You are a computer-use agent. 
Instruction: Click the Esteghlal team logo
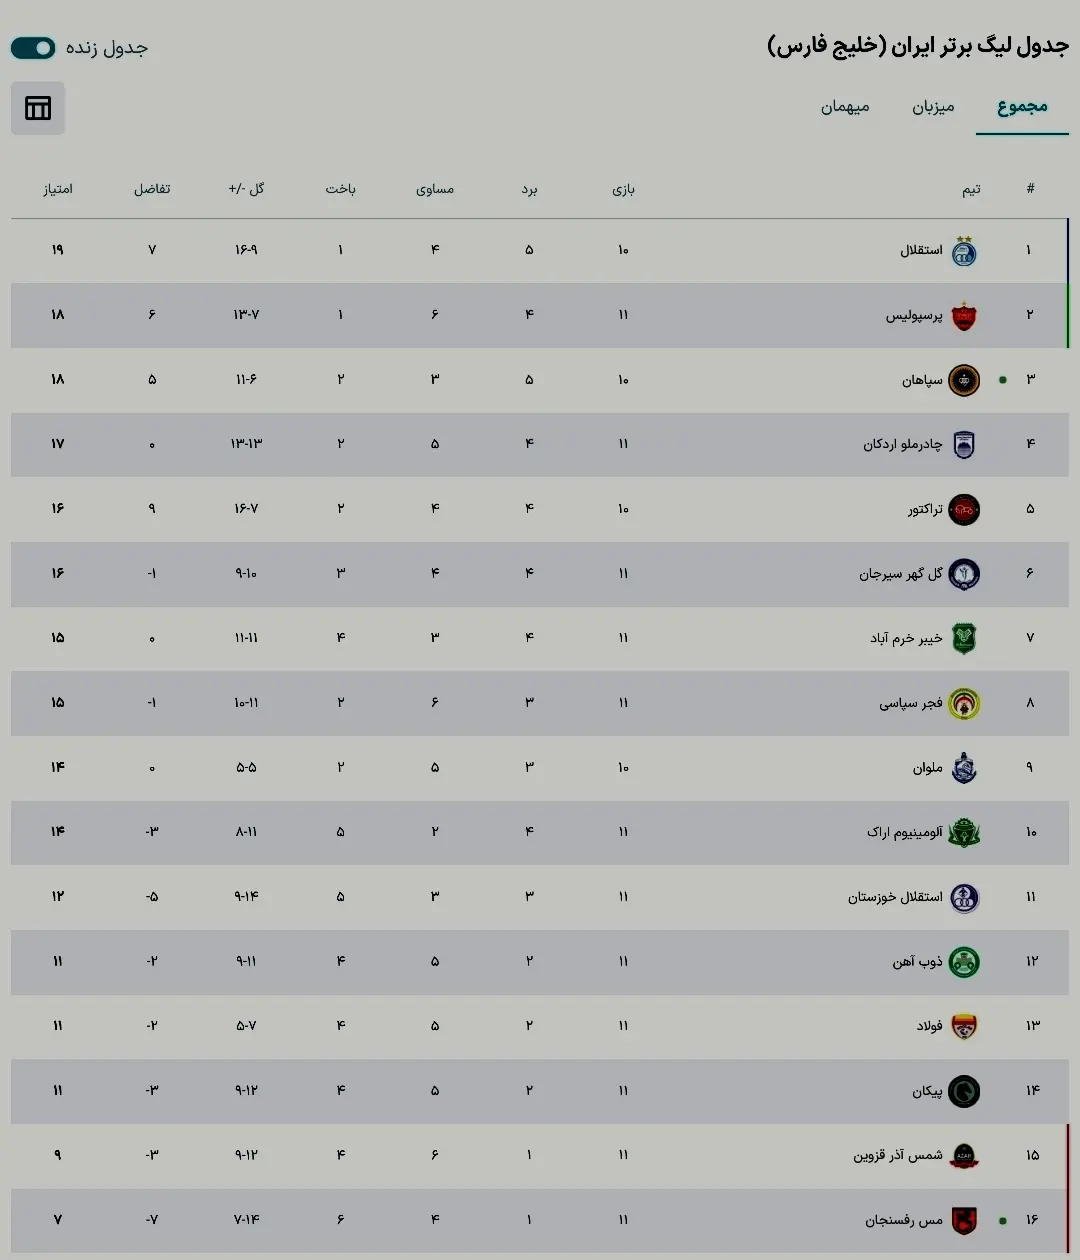pyautogui.click(x=963, y=252)
